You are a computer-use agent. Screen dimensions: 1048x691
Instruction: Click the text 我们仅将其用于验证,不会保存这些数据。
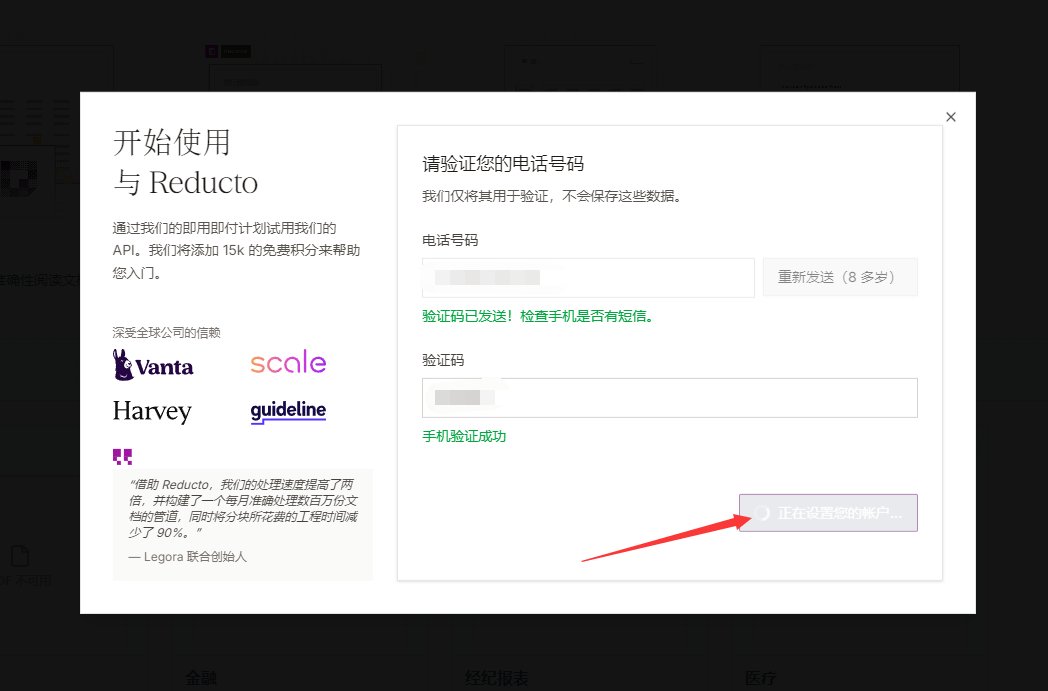pyautogui.click(x=552, y=196)
